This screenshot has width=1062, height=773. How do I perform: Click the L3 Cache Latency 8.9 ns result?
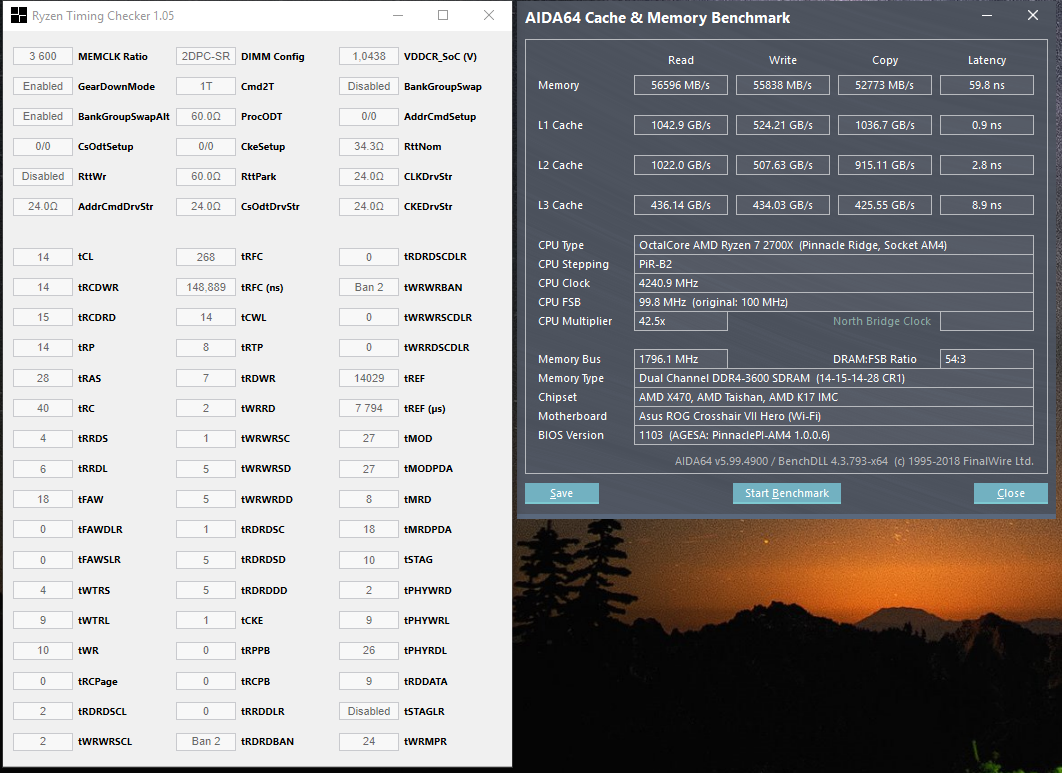coord(987,205)
